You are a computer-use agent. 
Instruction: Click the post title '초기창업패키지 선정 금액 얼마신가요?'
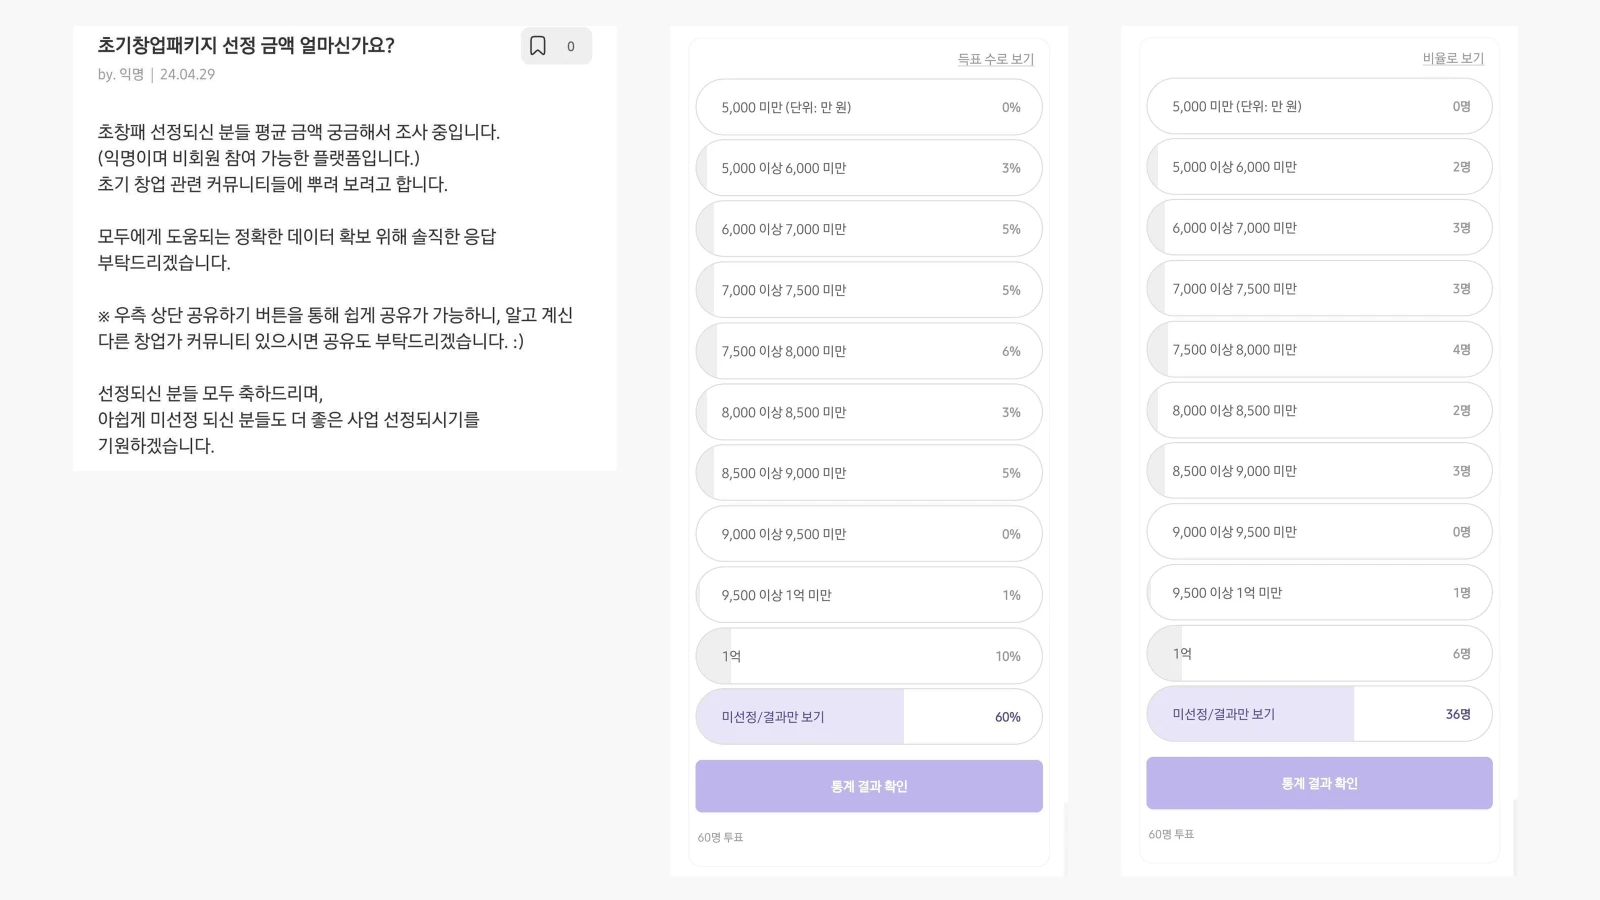click(x=246, y=45)
